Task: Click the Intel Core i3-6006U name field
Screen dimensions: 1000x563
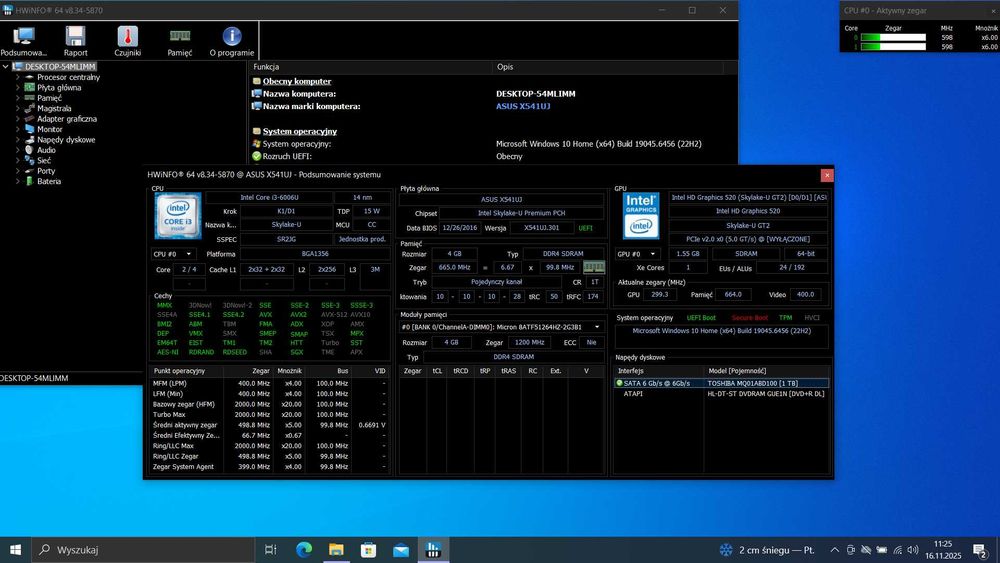Action: pyautogui.click(x=269, y=198)
